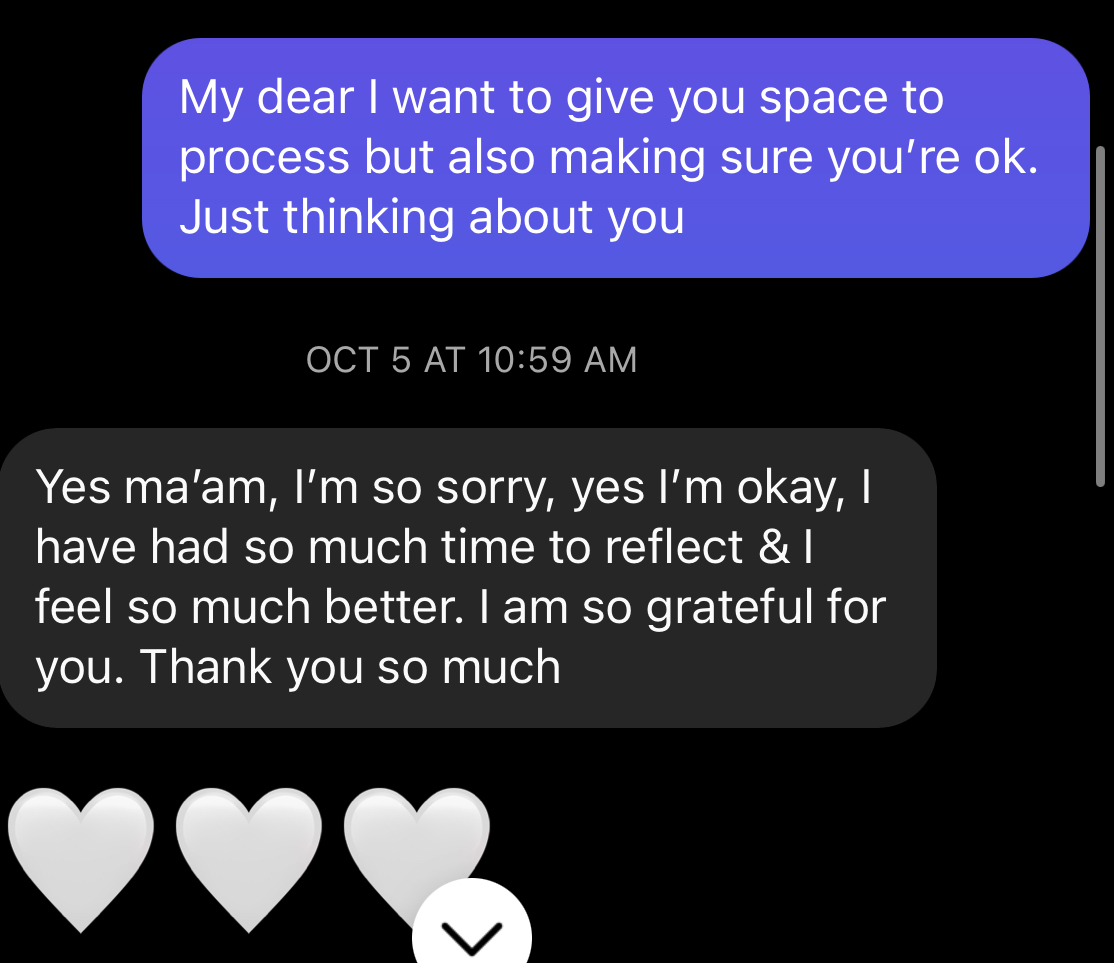Click "10:59 AM" in the timestamp
Viewport: 1114px width, 963px height.
(557, 360)
